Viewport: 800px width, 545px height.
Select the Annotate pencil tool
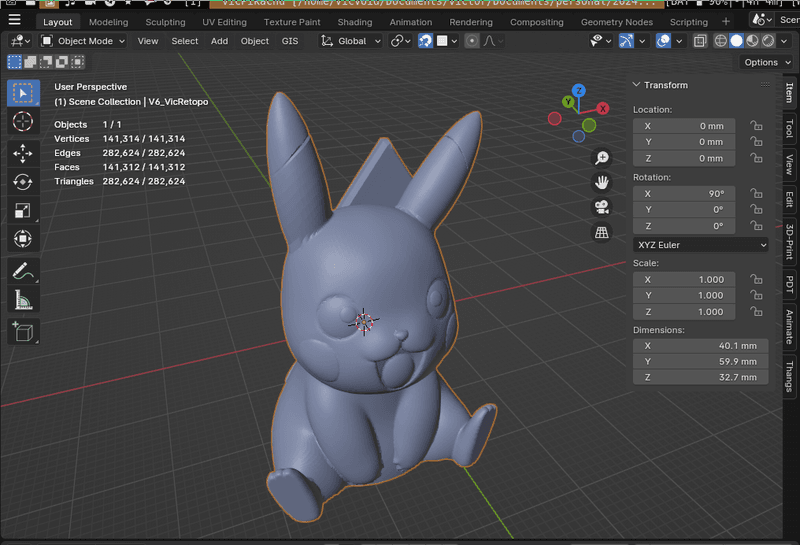(22, 270)
